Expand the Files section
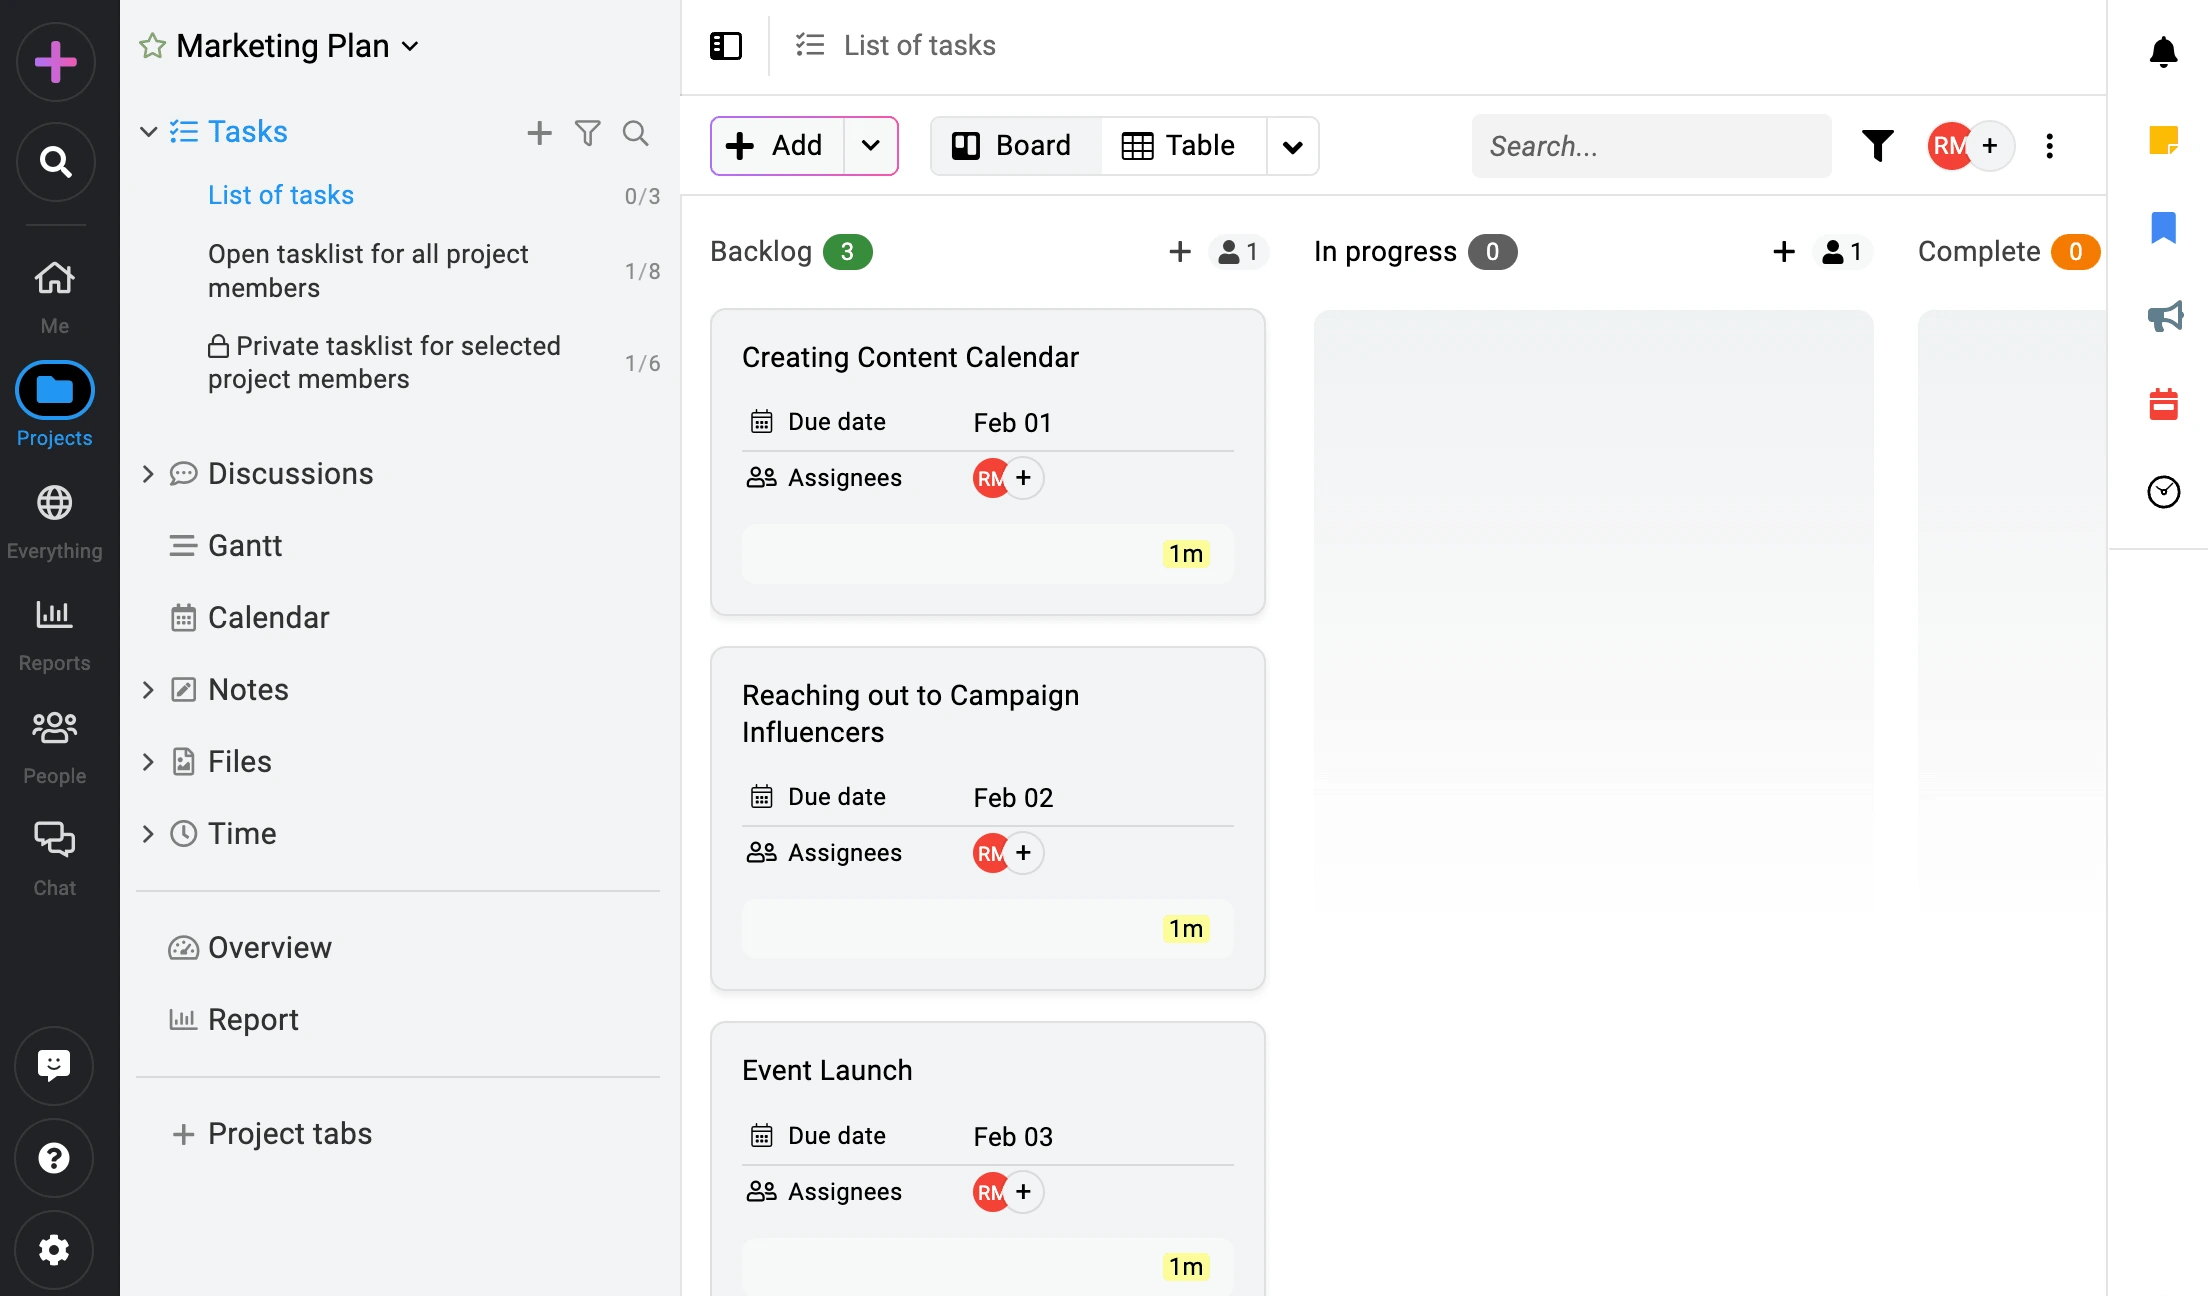Screen dimensions: 2208x1296 (148, 762)
